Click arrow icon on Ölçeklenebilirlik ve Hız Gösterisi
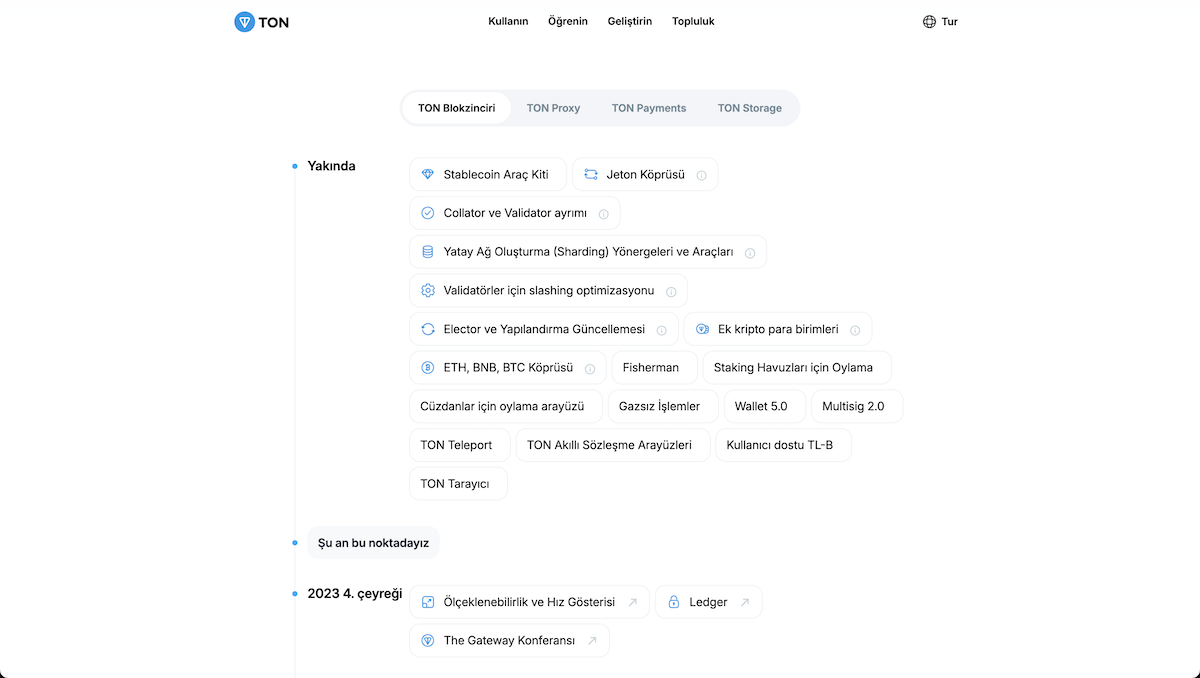Viewport: 1200px width, 678px height. click(x=632, y=602)
